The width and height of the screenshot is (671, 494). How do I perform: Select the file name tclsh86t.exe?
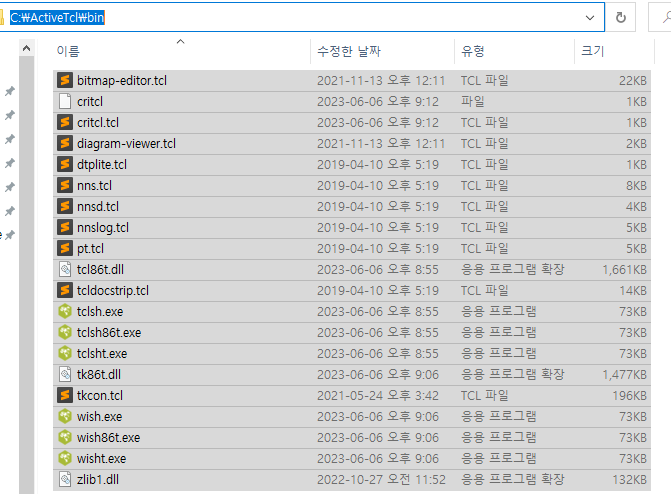click(109, 332)
